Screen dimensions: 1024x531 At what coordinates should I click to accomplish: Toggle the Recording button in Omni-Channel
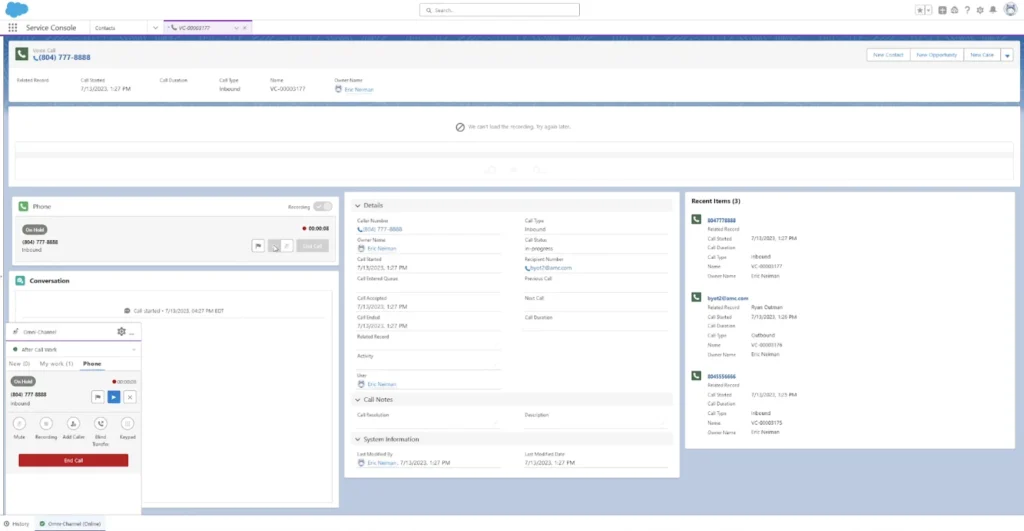(x=47, y=424)
